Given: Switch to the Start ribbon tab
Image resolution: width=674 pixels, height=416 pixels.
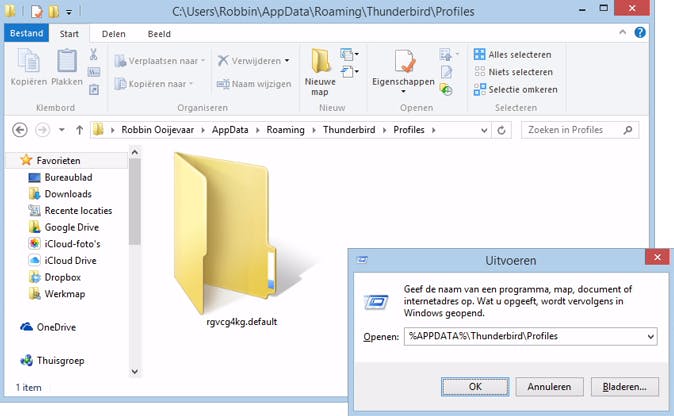Looking at the screenshot, I should click(x=69, y=34).
